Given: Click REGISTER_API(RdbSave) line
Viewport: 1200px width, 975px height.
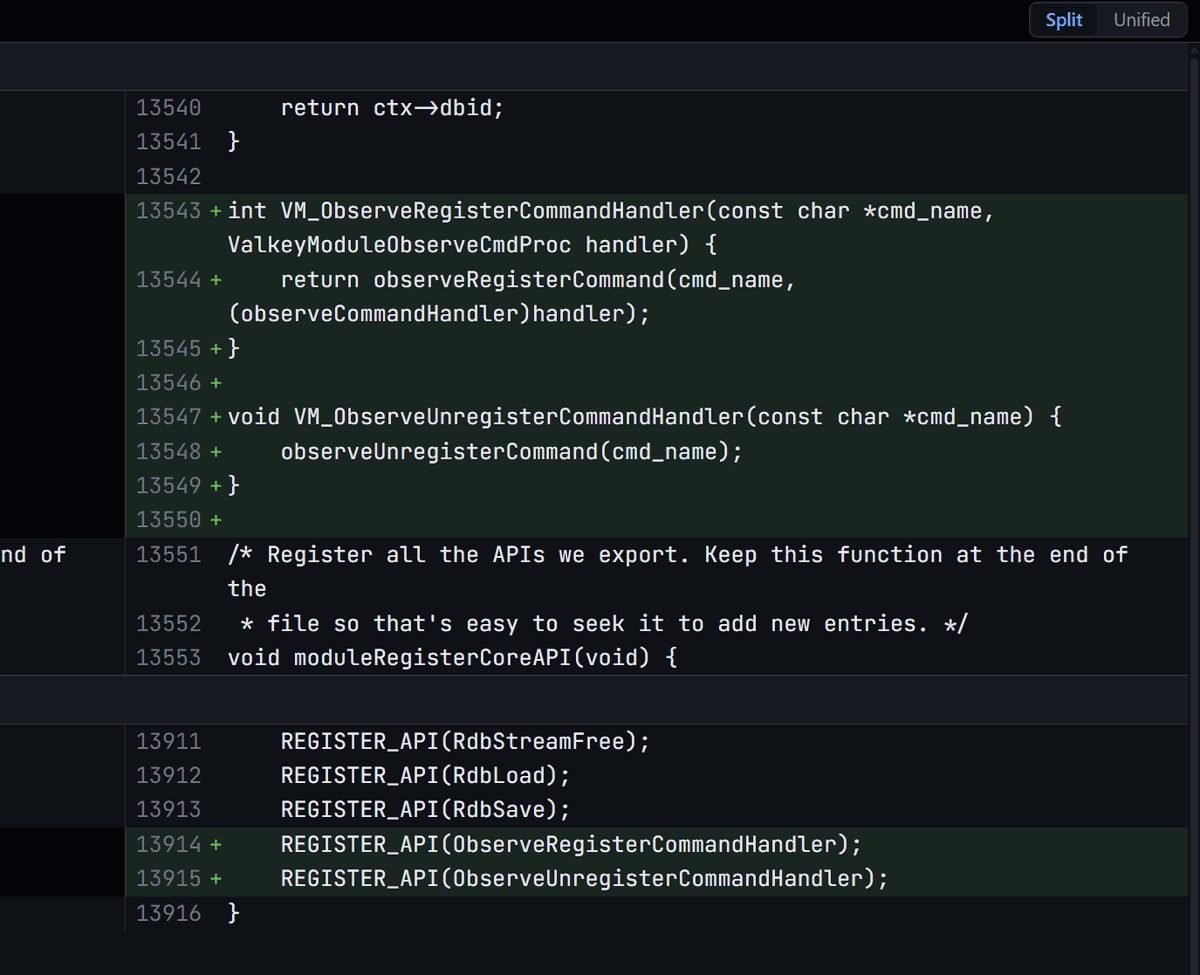Looking at the screenshot, I should click(426, 810).
